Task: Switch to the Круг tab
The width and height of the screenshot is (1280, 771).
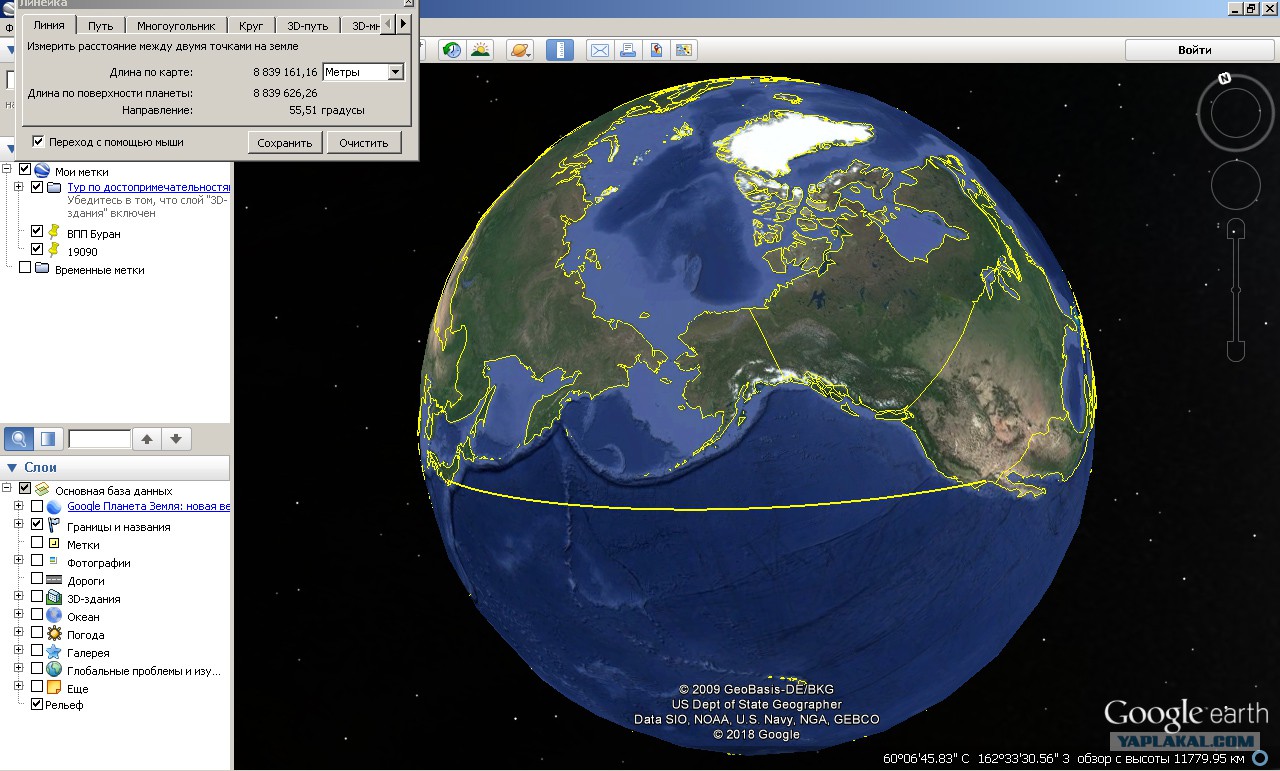Action: point(251,26)
